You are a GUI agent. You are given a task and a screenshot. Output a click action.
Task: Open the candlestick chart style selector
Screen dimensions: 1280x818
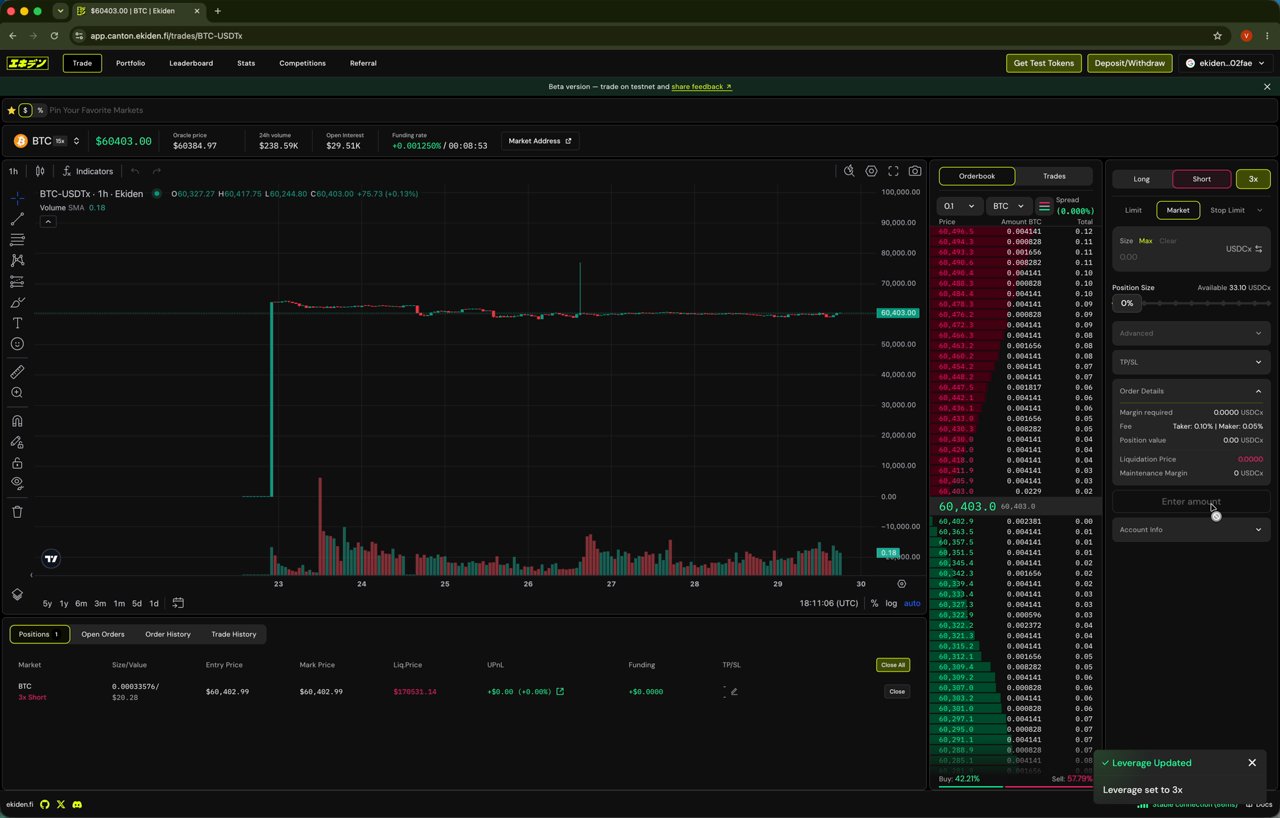click(40, 171)
